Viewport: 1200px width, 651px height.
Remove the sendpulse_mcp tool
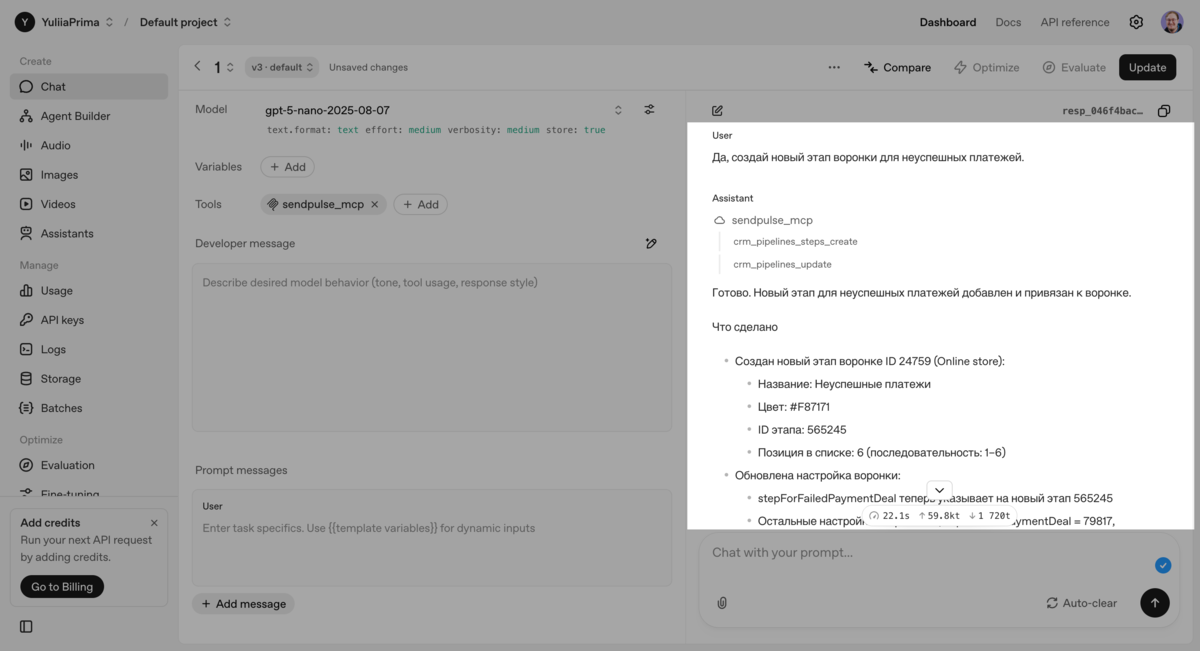375,204
